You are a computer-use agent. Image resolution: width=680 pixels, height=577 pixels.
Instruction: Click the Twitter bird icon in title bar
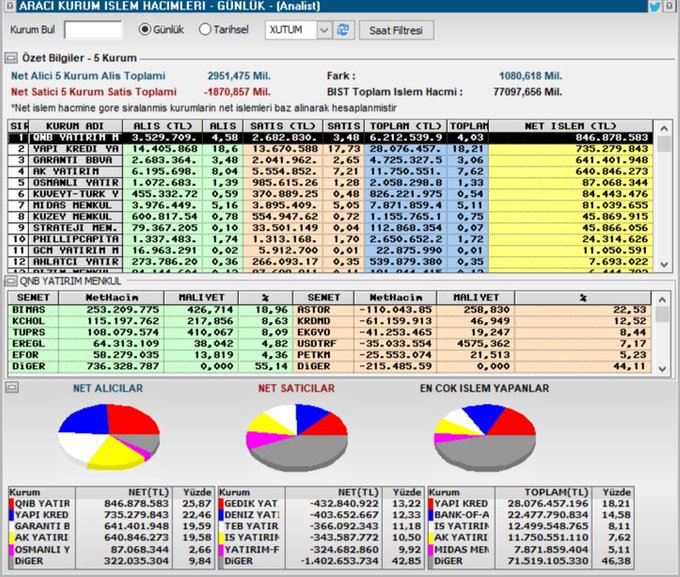pos(654,6)
